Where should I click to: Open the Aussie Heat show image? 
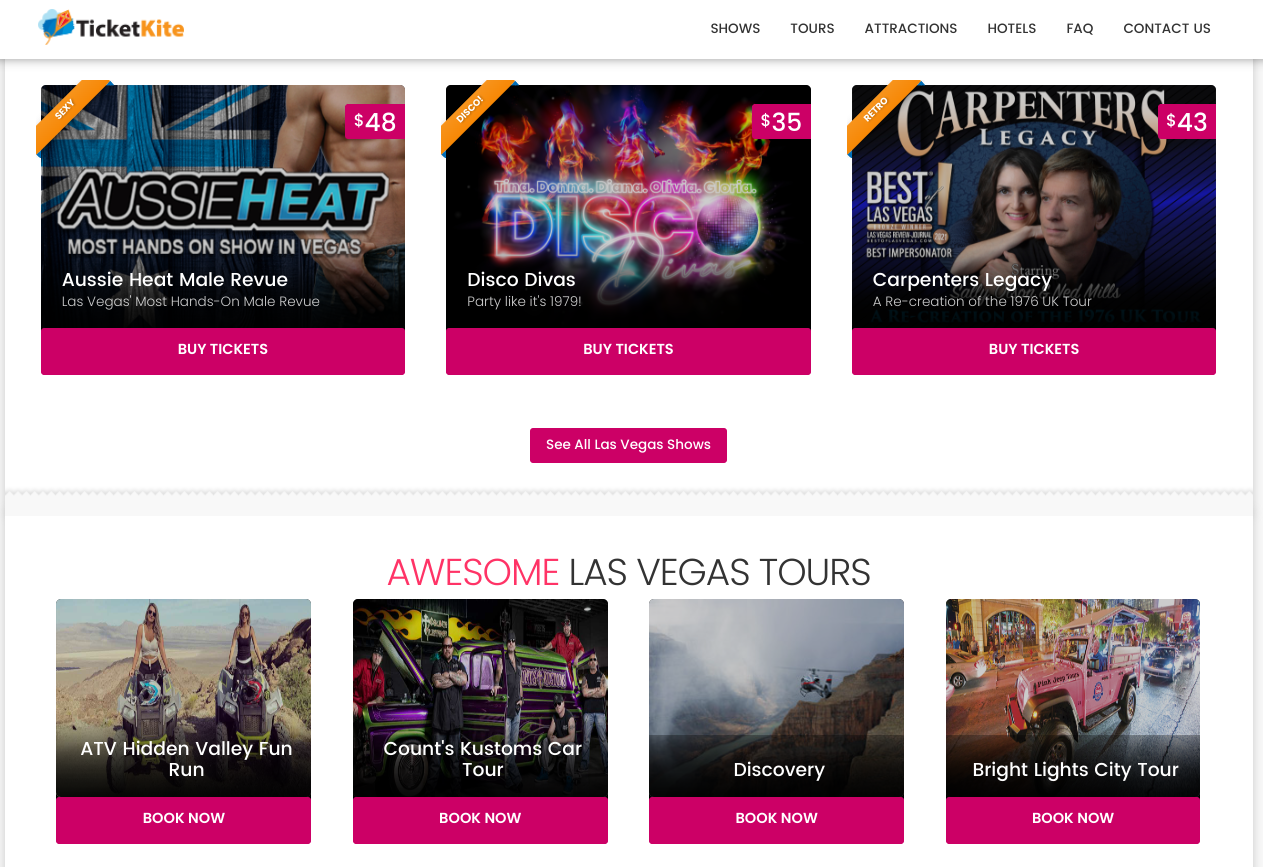pos(223,206)
